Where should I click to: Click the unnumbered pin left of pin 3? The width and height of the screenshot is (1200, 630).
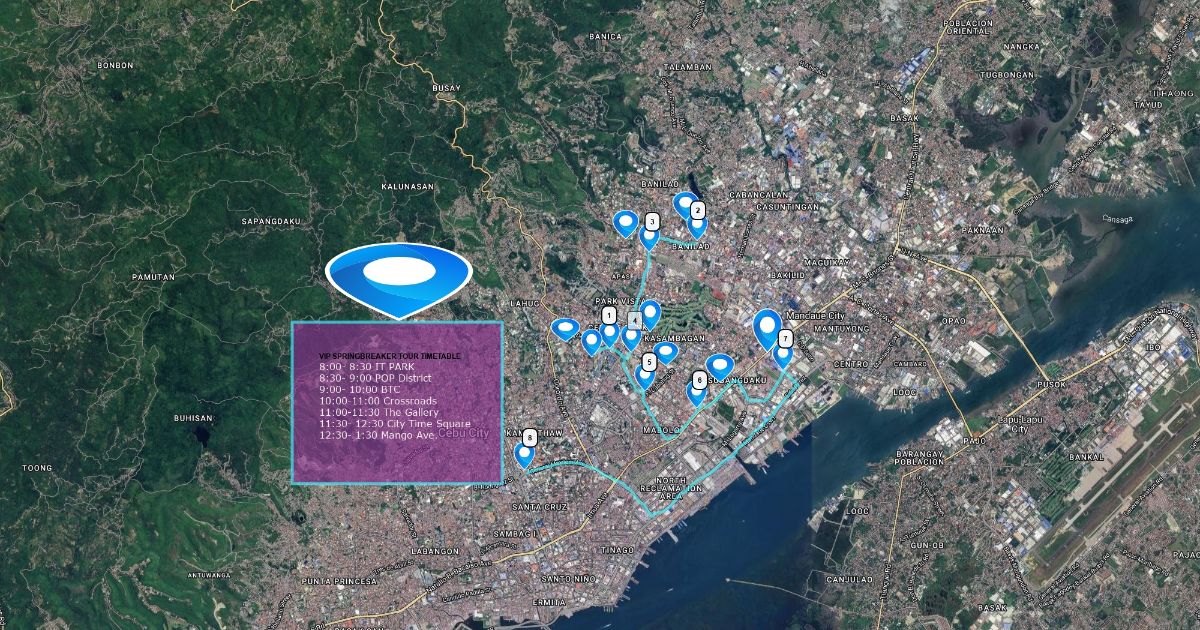tap(626, 222)
